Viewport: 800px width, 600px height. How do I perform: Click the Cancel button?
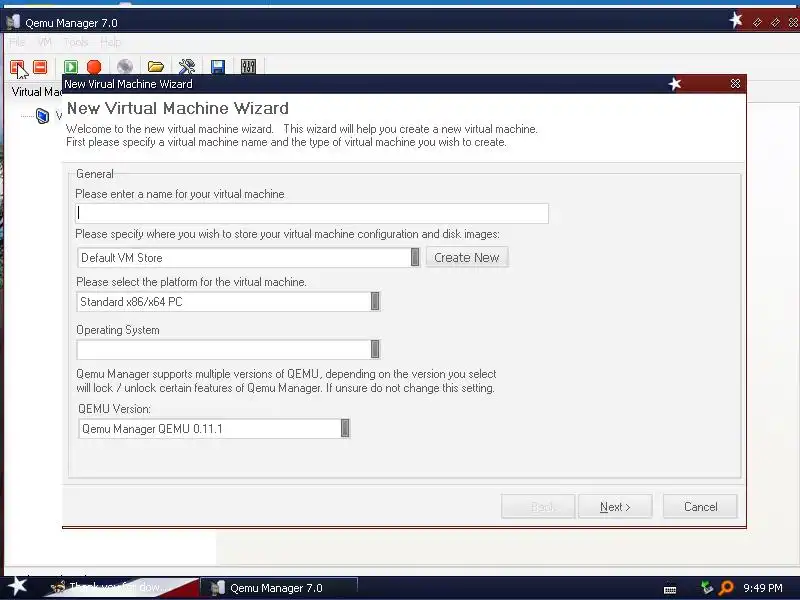(x=701, y=507)
